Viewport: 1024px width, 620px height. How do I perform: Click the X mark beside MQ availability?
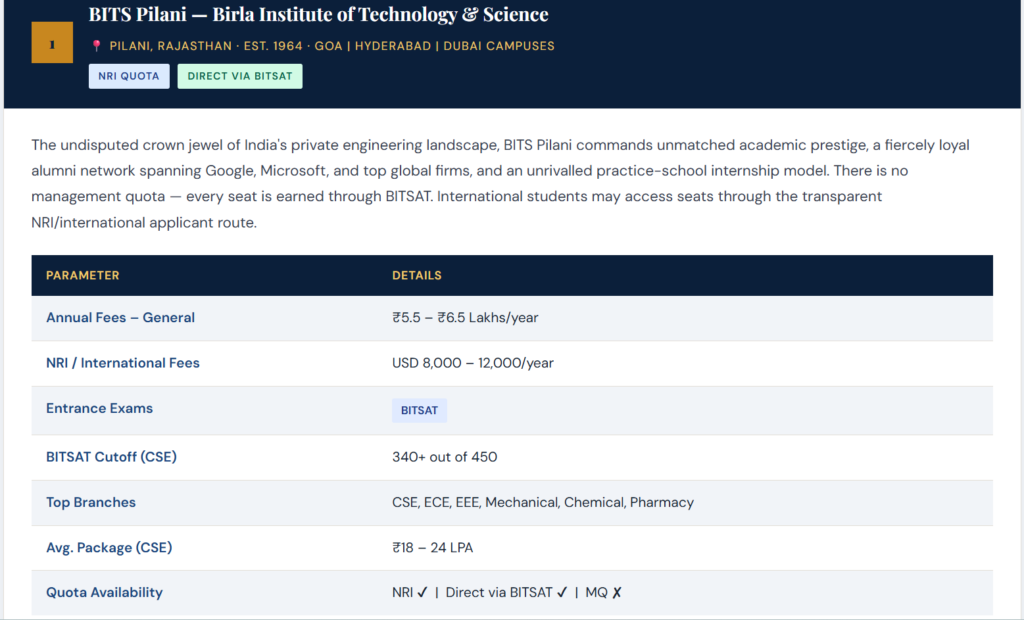[617, 592]
